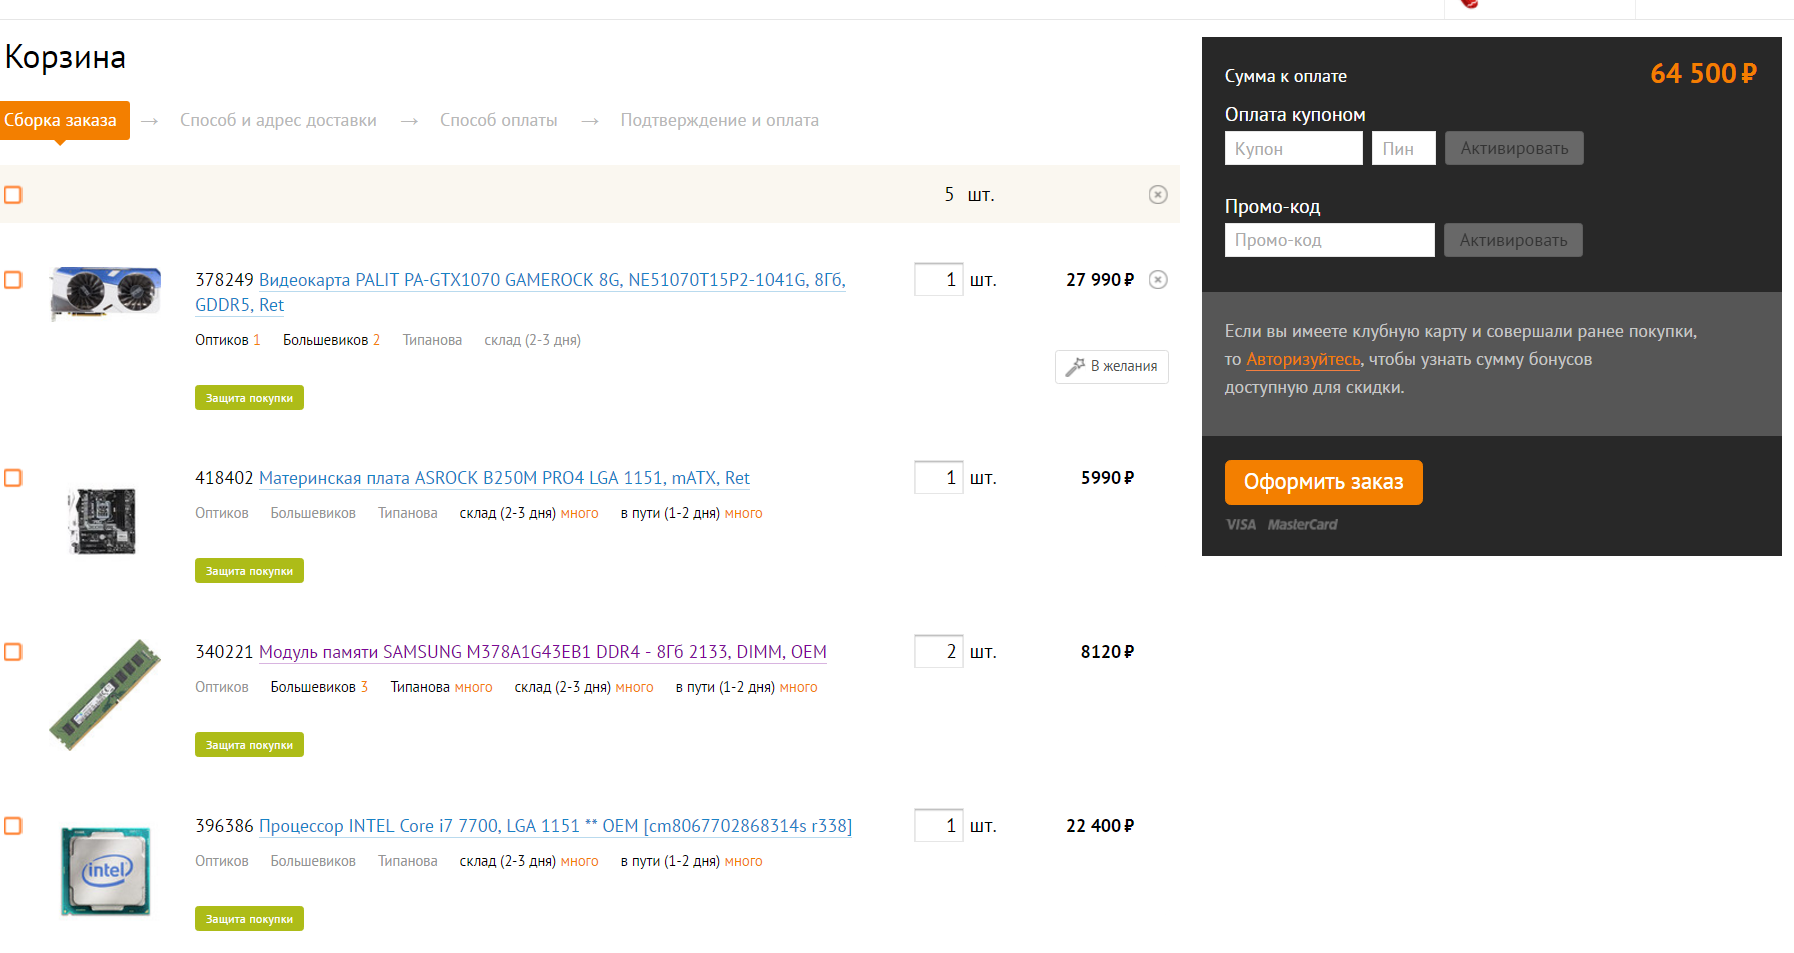Viewport: 1794px width, 953px height.
Task: Jump to Подтверждение и оплата step
Action: 720,120
